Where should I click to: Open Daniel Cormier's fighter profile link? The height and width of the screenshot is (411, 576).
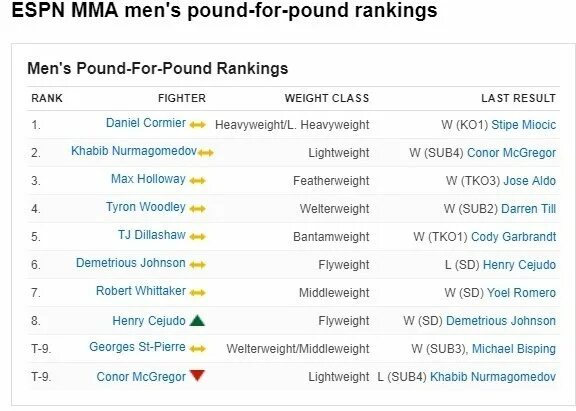146,123
